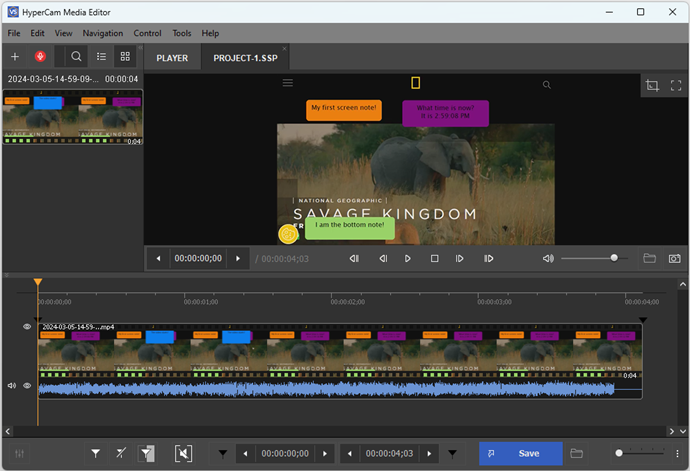The height and width of the screenshot is (471, 690).
Task: Take a snapshot with camera icon
Action: pos(675,258)
